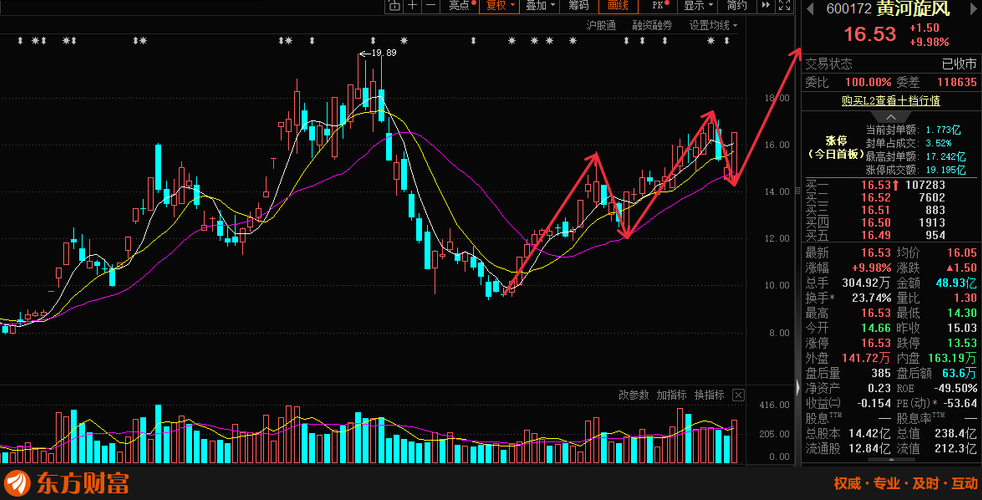Image resolution: width=982 pixels, height=500 pixels.
Task: Select the 沪股通 tab
Action: pyautogui.click(x=601, y=25)
